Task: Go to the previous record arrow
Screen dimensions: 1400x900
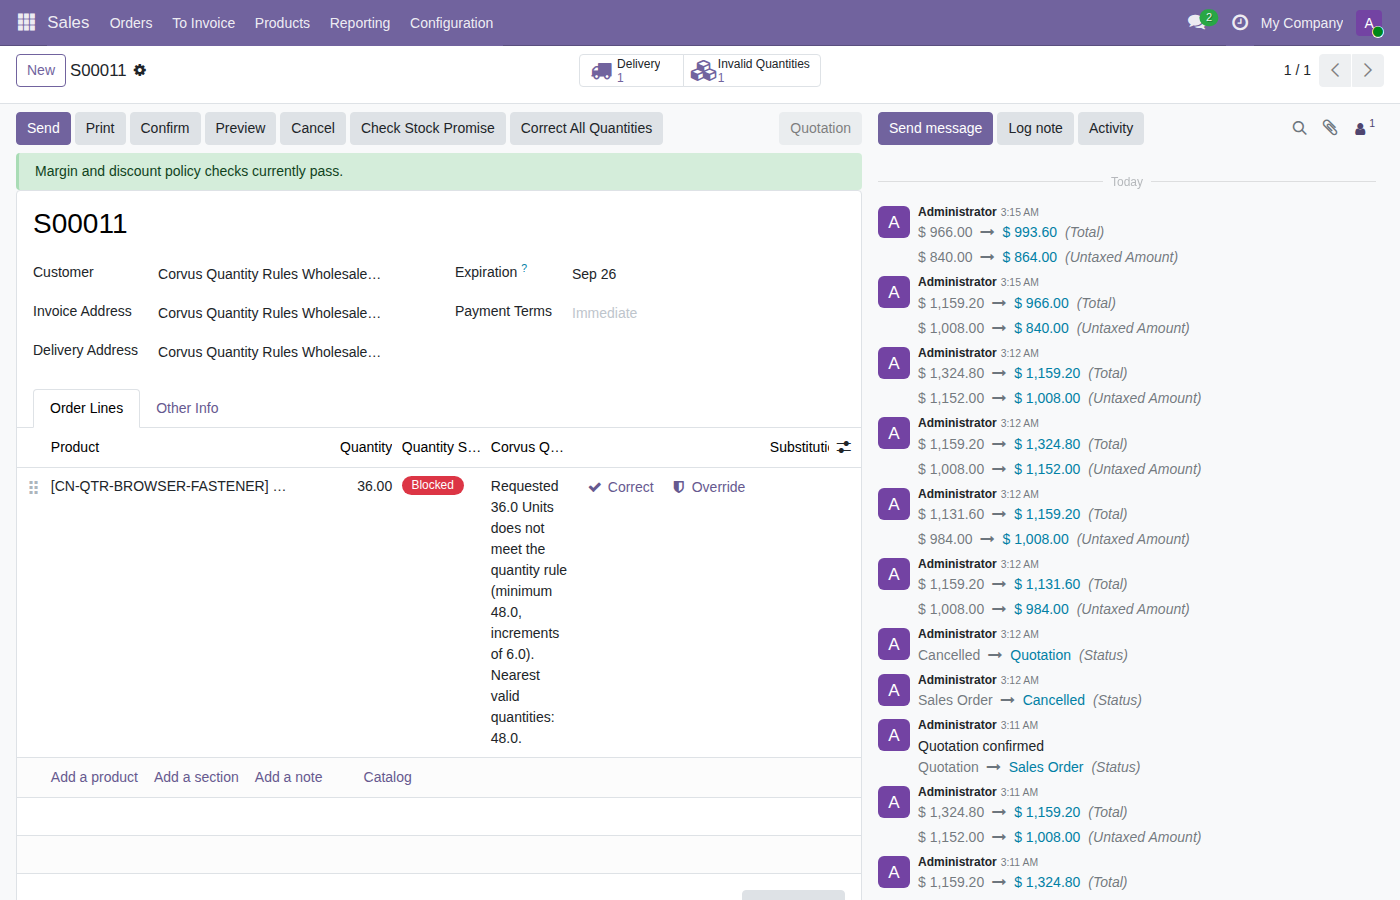Action: 1335,70
